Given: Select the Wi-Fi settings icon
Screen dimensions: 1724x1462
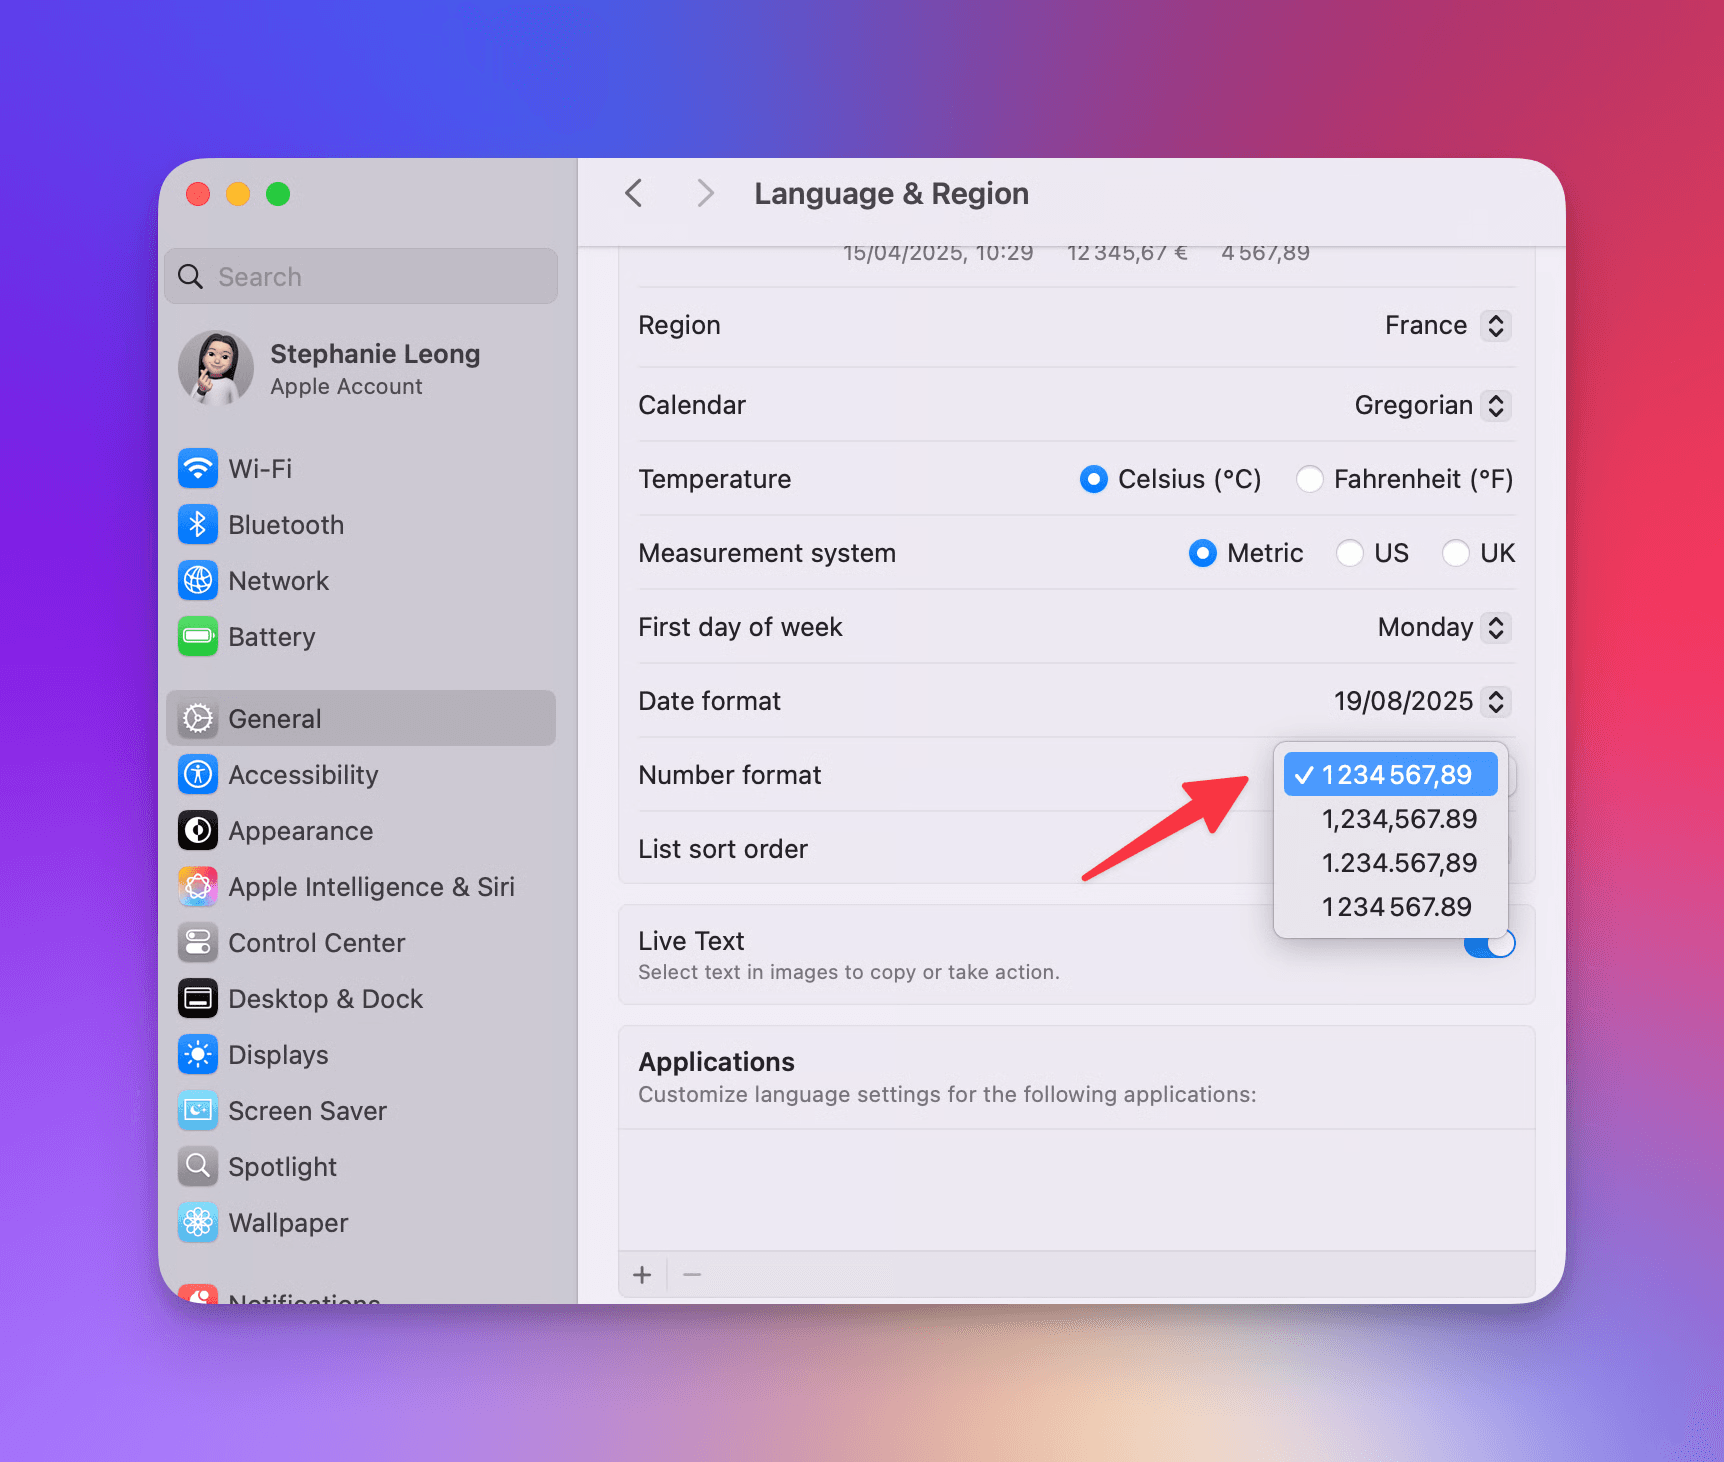Looking at the screenshot, I should click(x=197, y=468).
